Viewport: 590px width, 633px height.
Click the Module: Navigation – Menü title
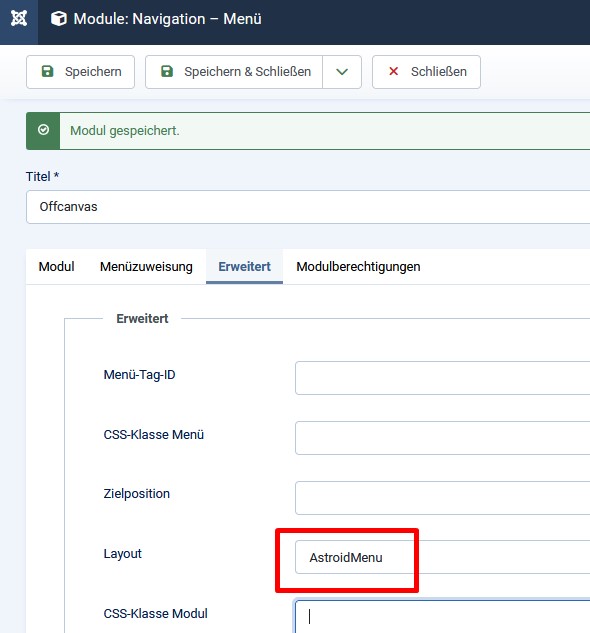tap(167, 19)
